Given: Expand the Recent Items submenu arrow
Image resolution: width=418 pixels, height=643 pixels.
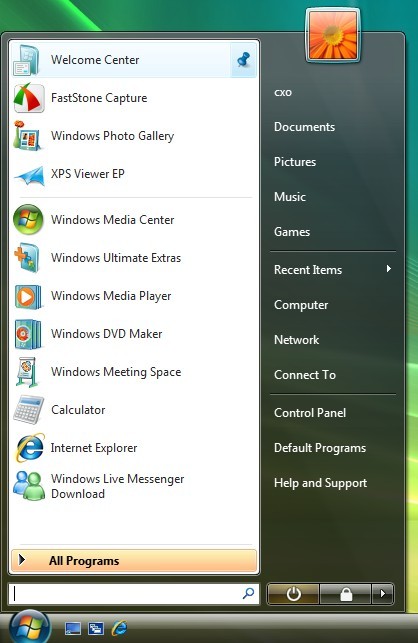Looking at the screenshot, I should pos(388,269).
